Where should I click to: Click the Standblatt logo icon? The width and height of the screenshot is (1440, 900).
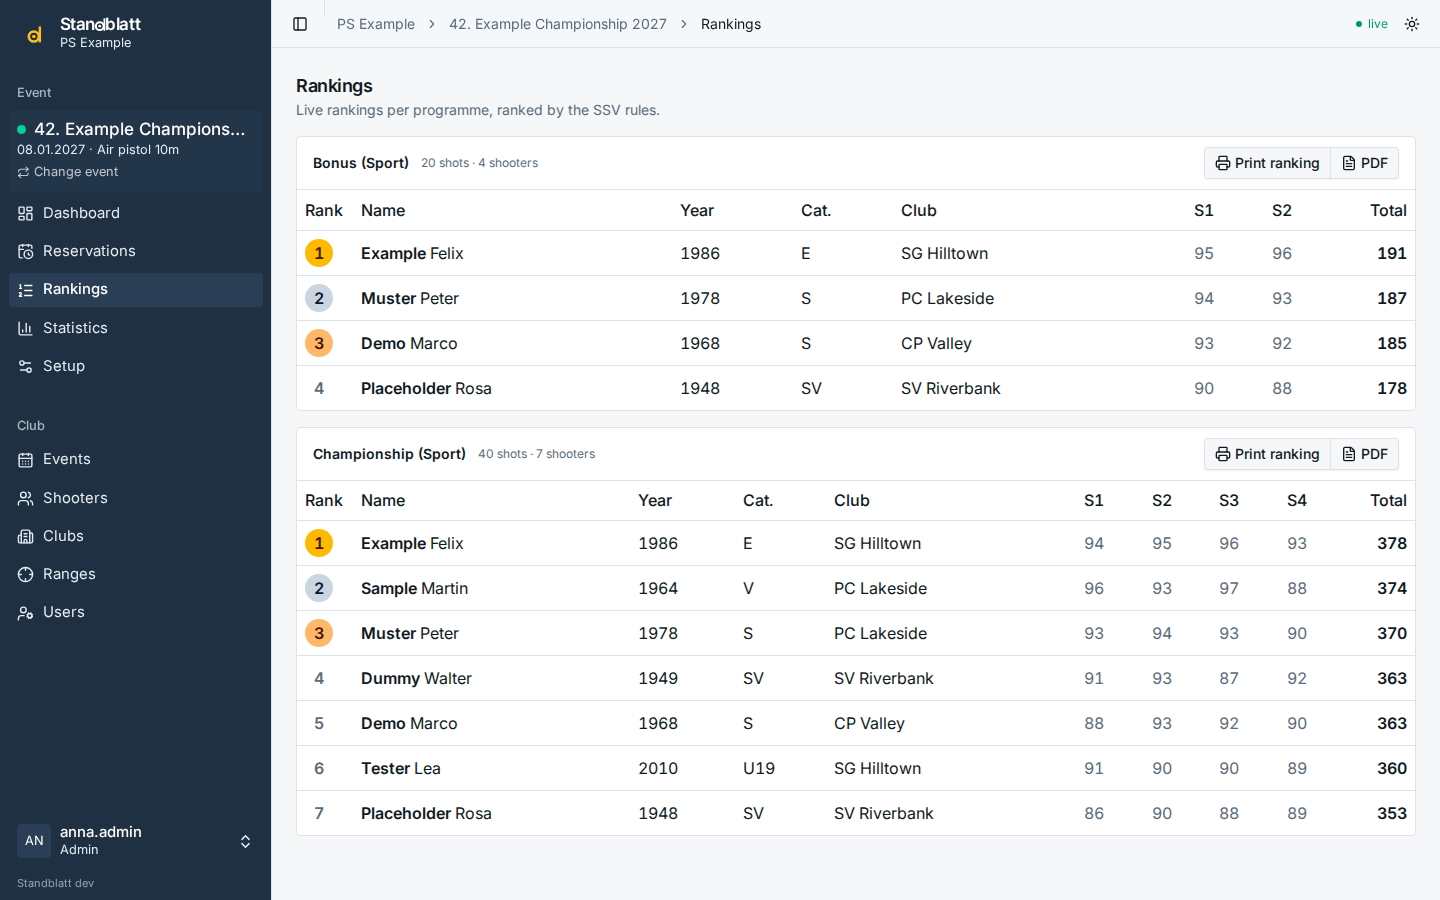point(34,34)
